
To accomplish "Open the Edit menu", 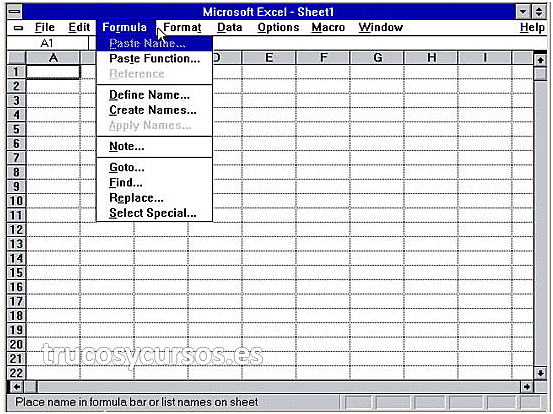I will tap(79, 28).
